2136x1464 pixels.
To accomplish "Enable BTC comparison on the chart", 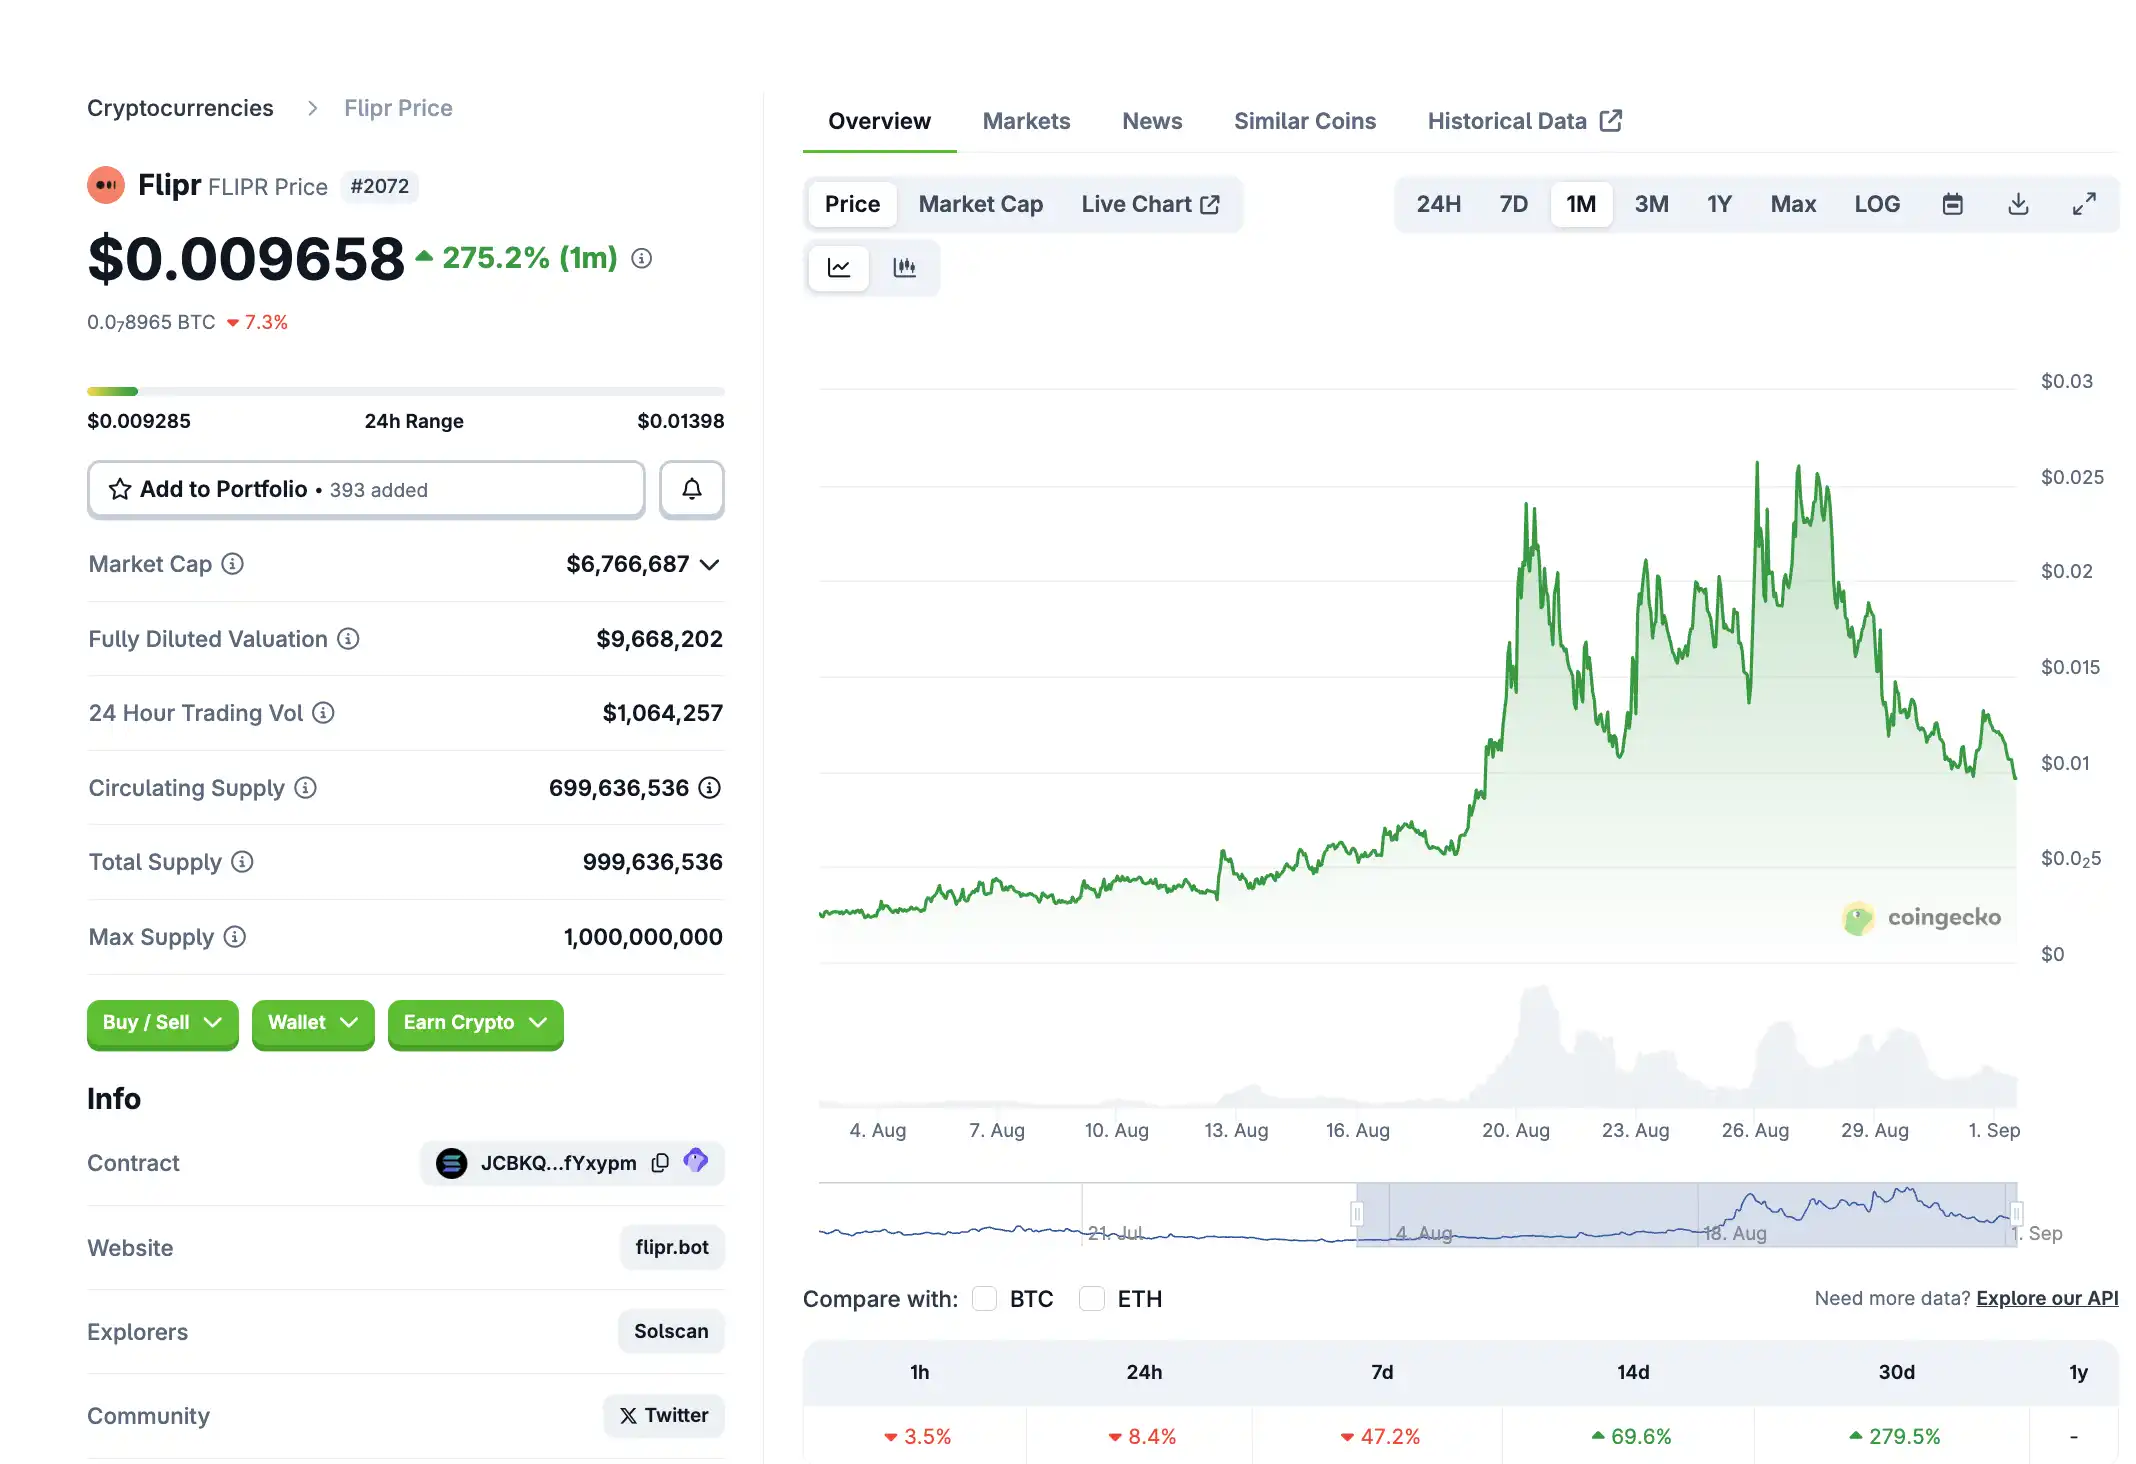I will click(x=984, y=1298).
